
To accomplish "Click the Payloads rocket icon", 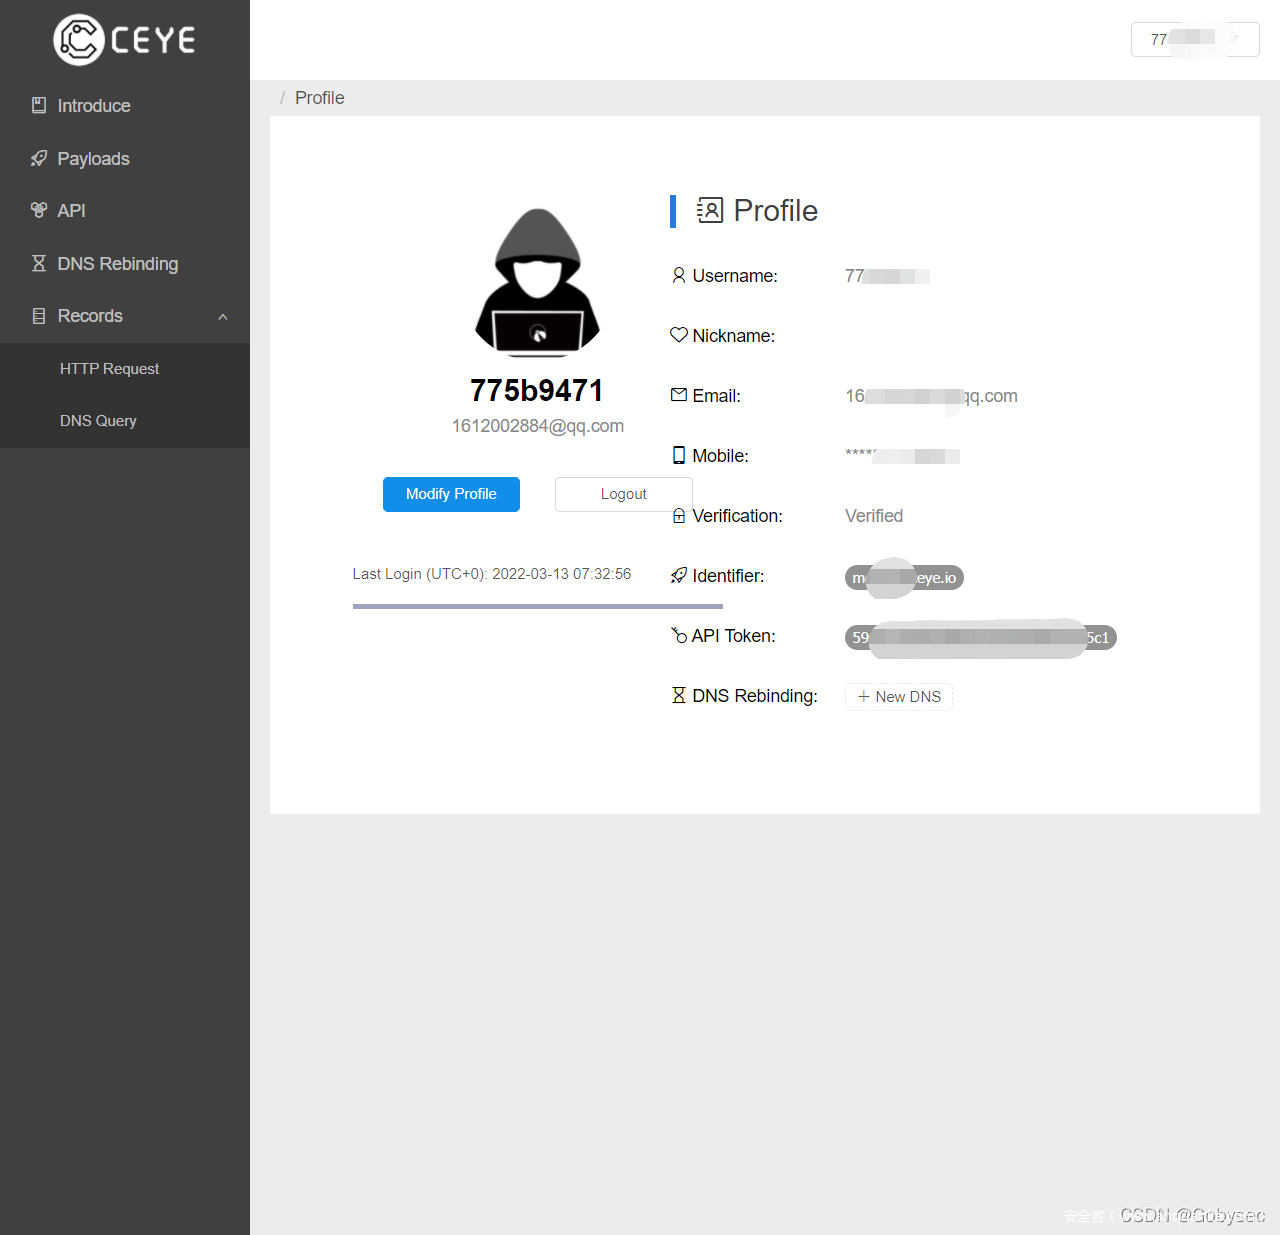I will click(x=39, y=158).
